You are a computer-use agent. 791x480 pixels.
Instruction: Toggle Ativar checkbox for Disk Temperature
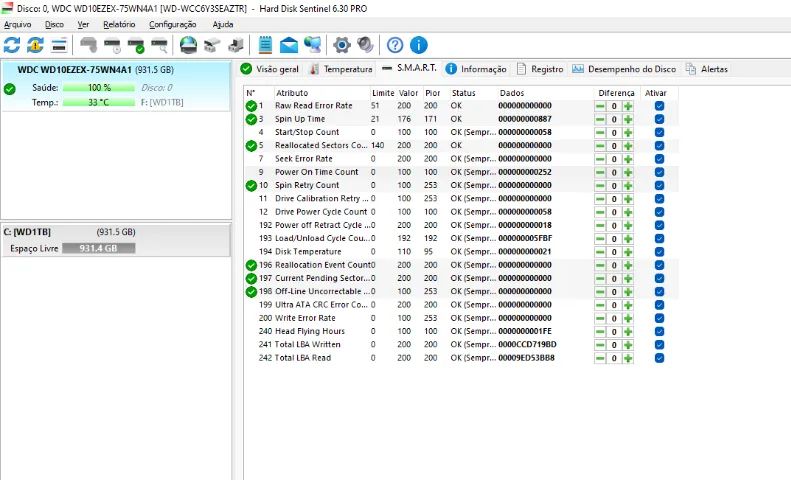[x=659, y=252]
